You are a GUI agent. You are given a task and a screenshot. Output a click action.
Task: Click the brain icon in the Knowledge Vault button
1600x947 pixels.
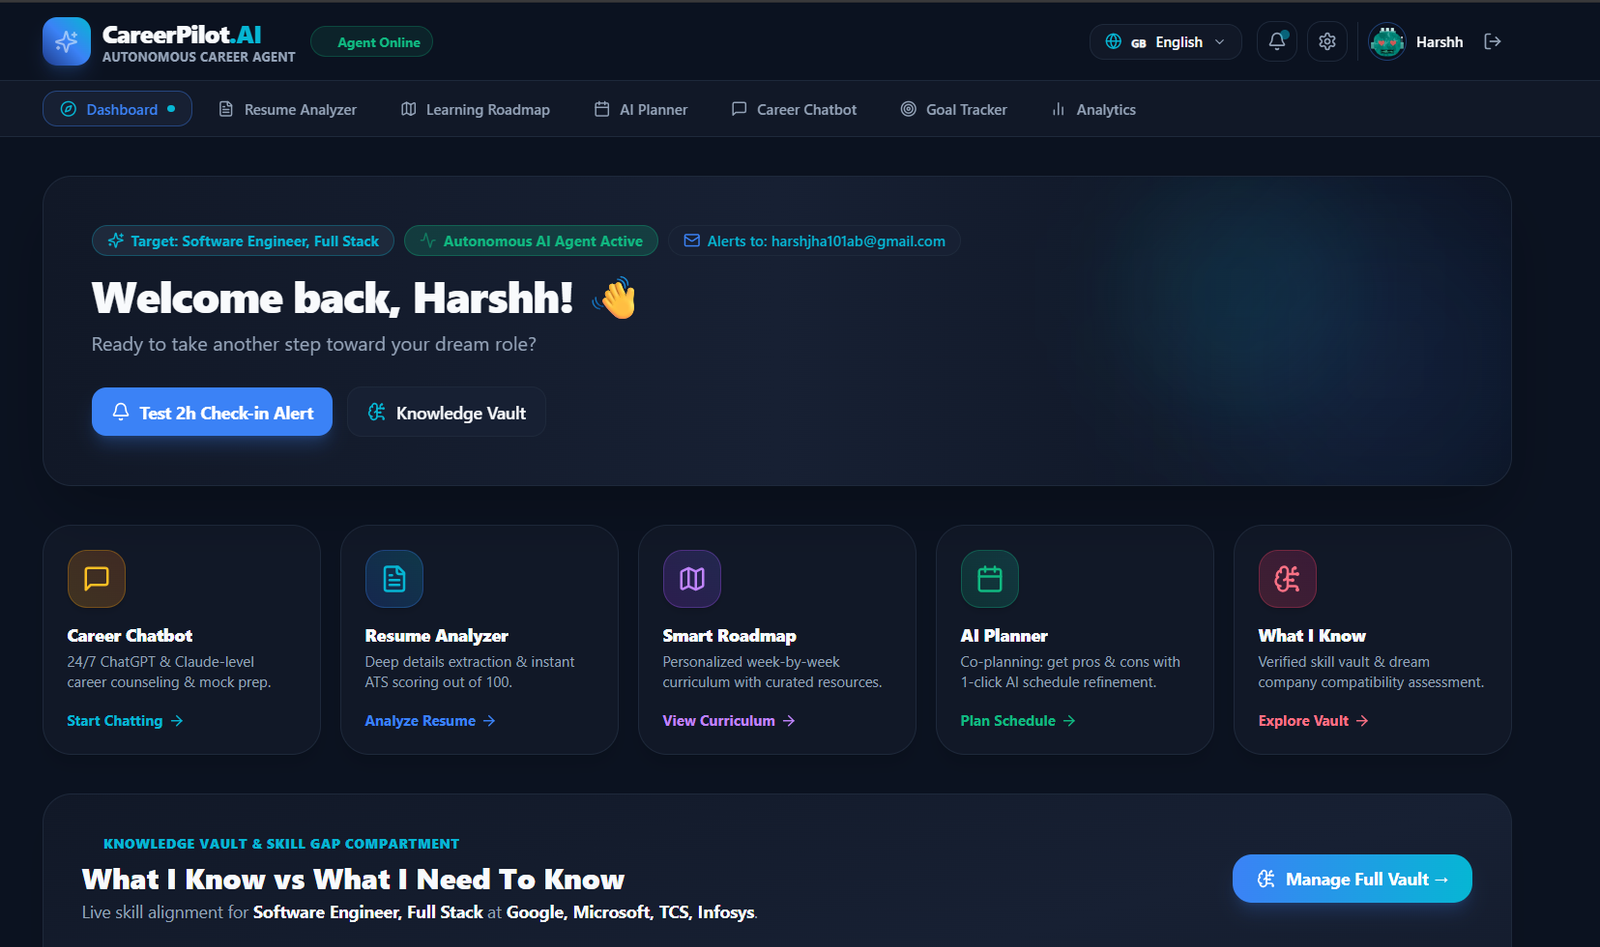(x=376, y=412)
